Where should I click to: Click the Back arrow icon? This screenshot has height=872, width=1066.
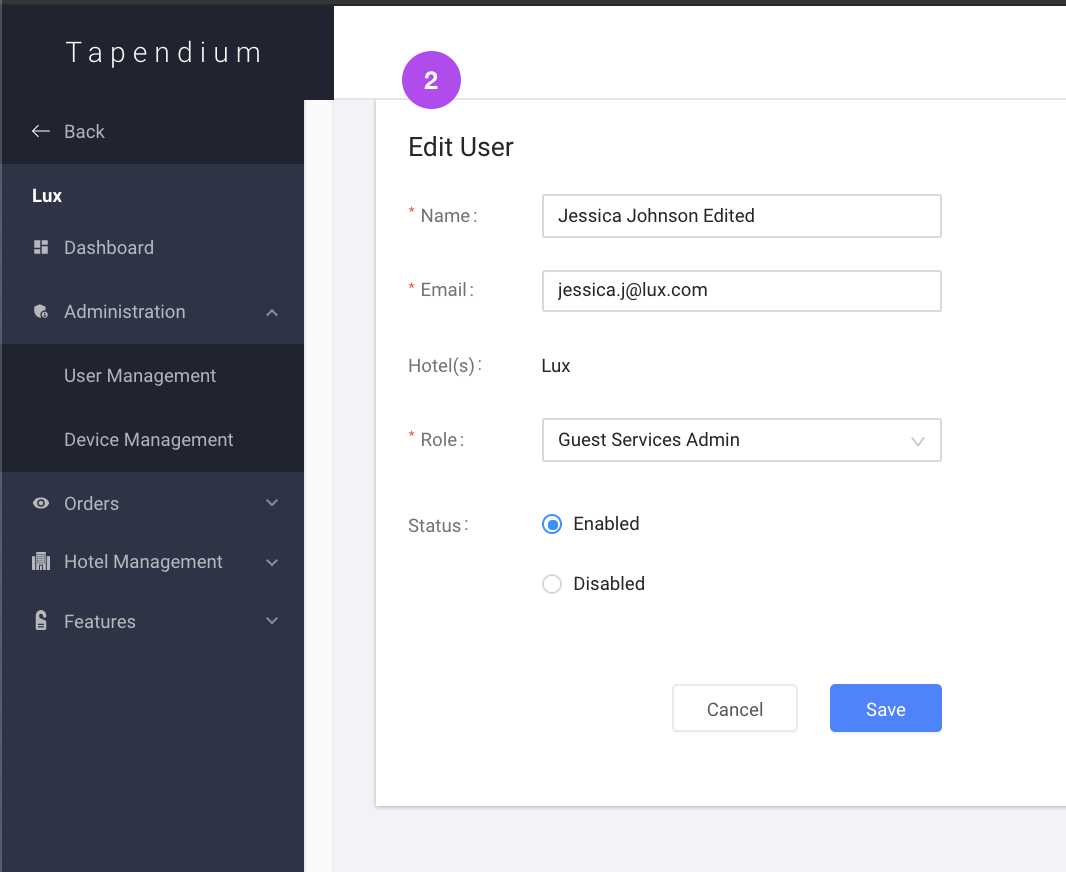coord(40,131)
